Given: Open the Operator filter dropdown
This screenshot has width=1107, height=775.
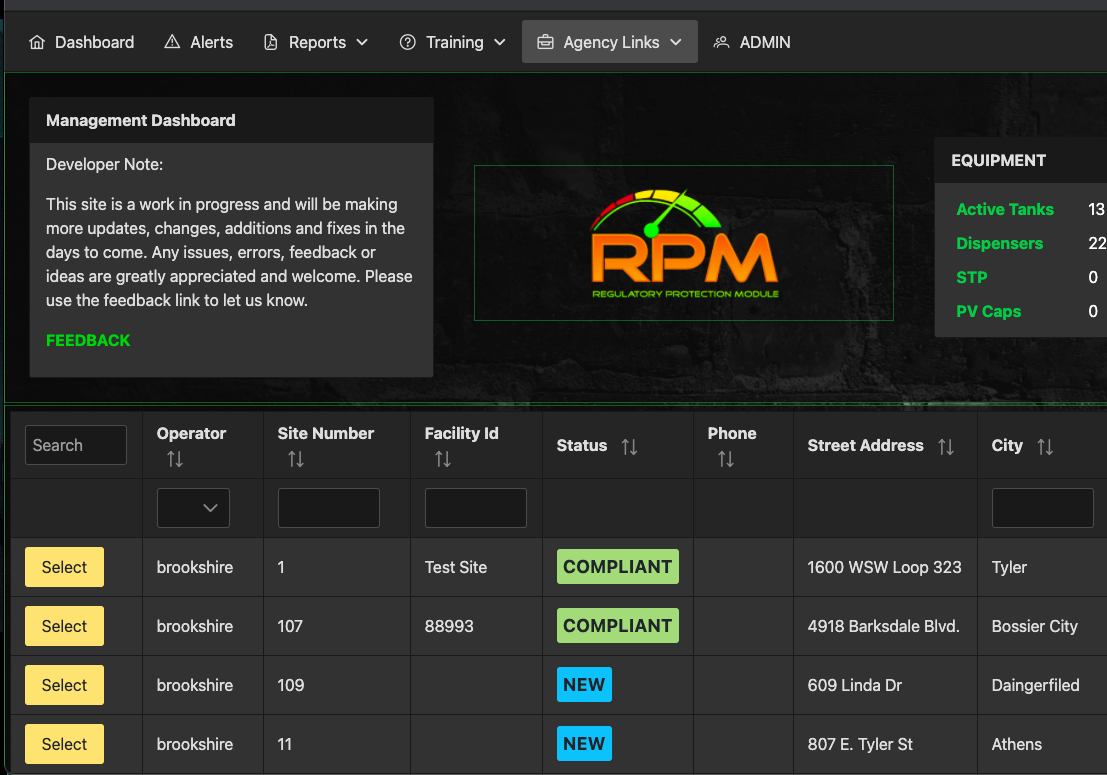Looking at the screenshot, I should point(193,508).
